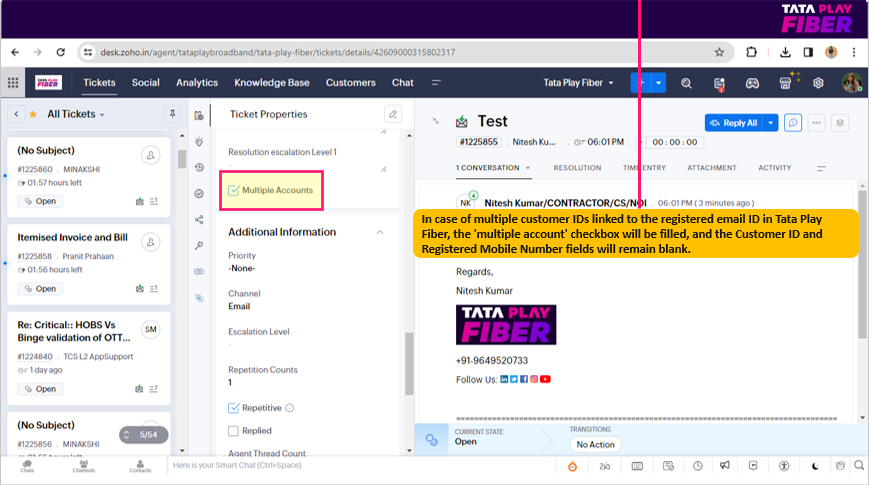Click the blue plus add button

(x=641, y=83)
